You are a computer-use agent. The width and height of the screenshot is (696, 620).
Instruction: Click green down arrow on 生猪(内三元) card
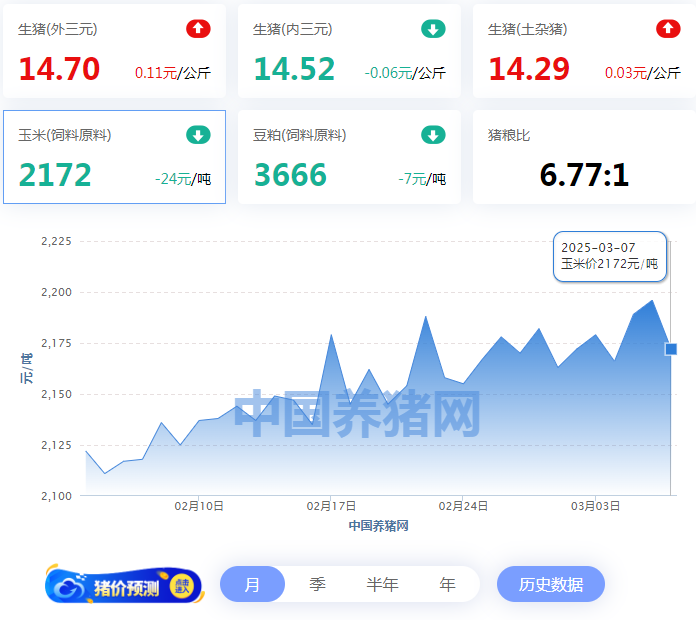pyautogui.click(x=433, y=29)
